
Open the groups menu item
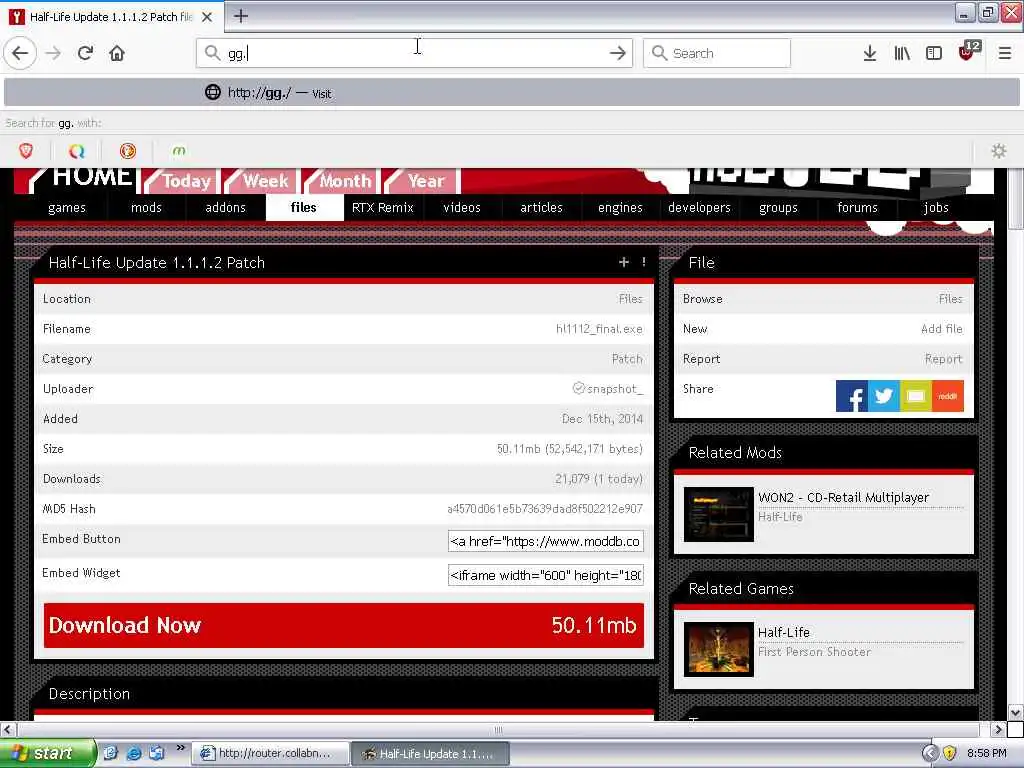(x=778, y=208)
